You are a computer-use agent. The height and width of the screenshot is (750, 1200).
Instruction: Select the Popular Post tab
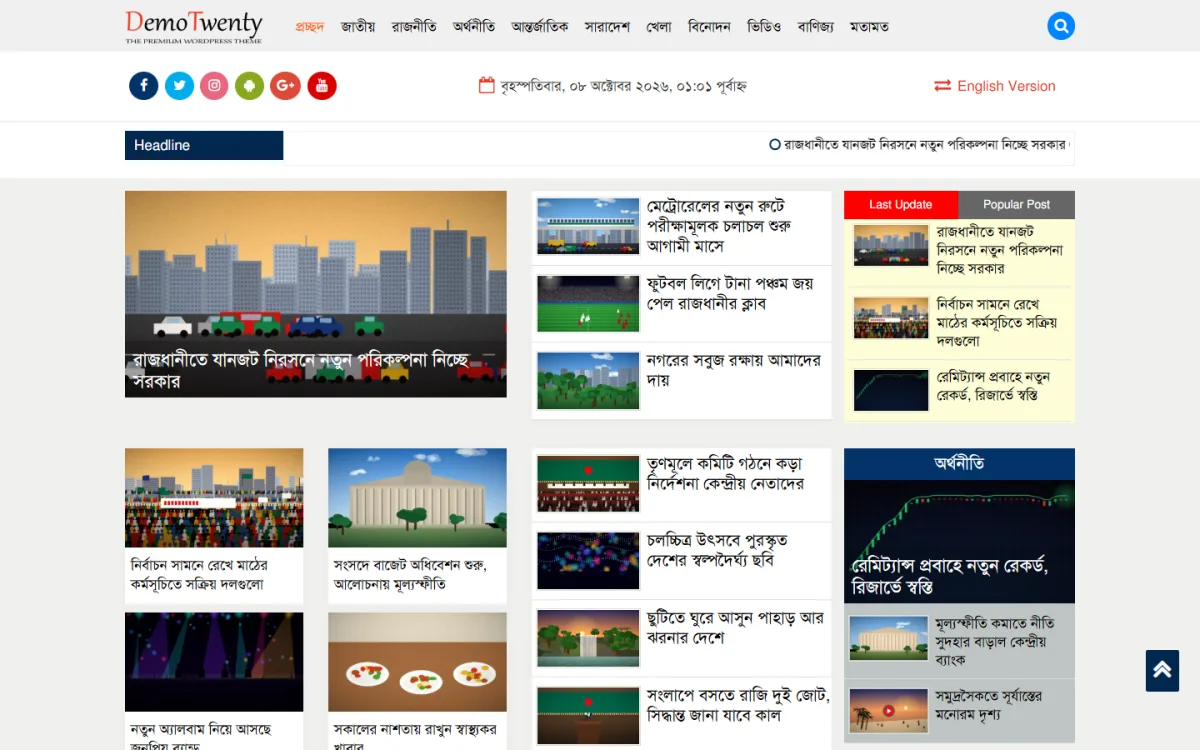[x=1017, y=205]
